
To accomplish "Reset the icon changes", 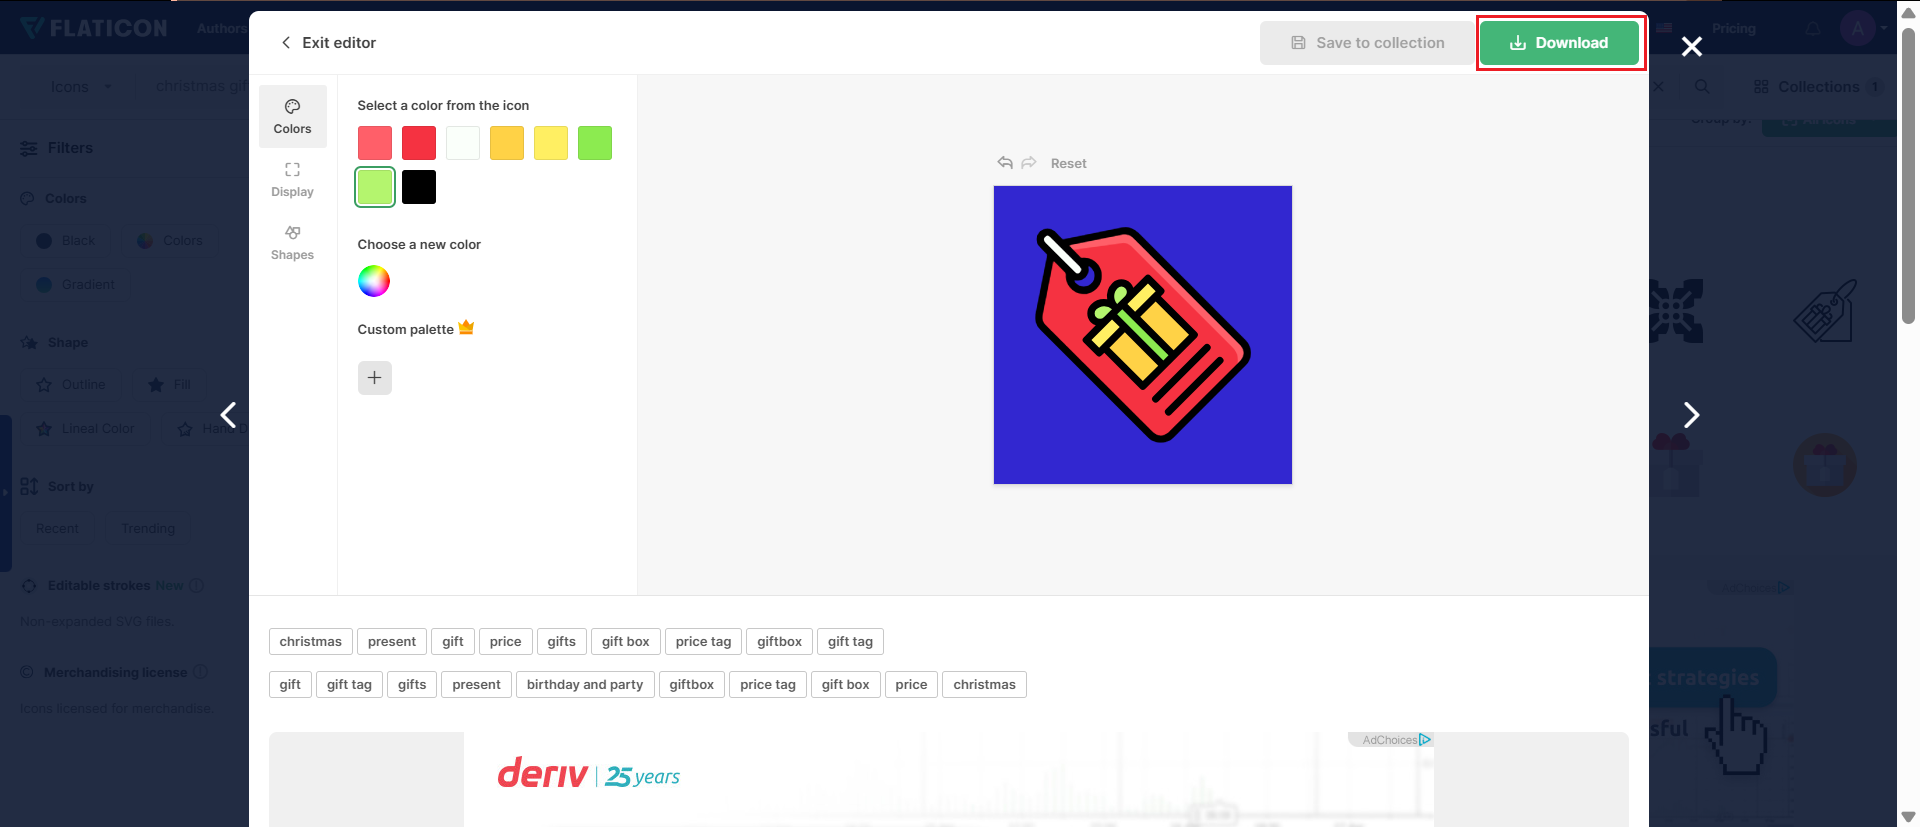I will [x=1068, y=164].
